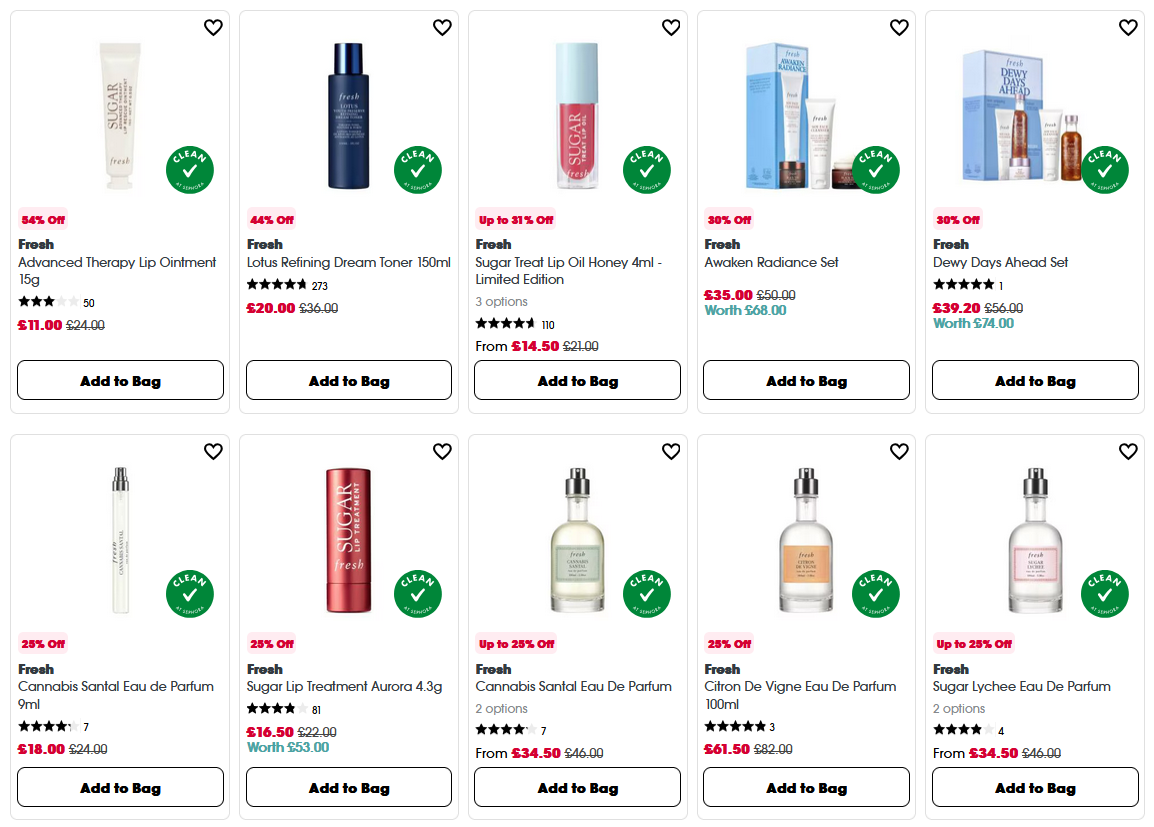Open the 2 options selector for Sugar Lychee Eau De Parfum
This screenshot has height=827, width=1154.
[960, 708]
